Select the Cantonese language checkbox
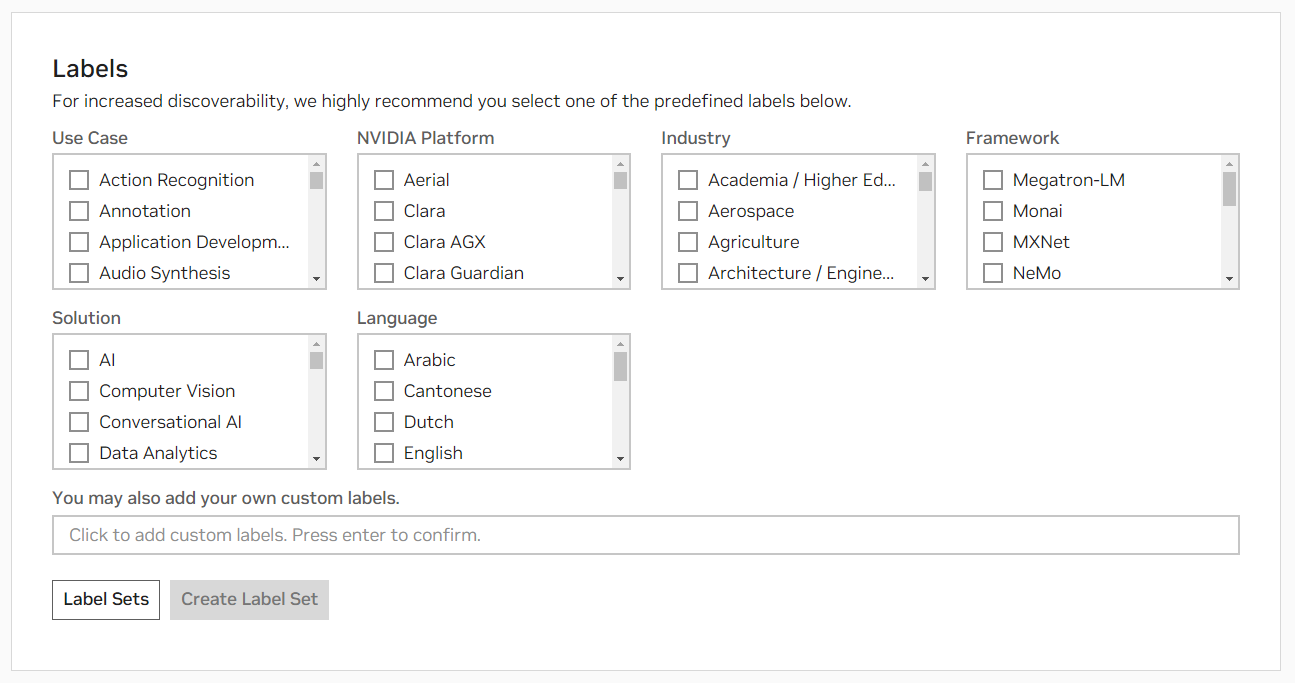This screenshot has height=683, width=1295. [384, 391]
